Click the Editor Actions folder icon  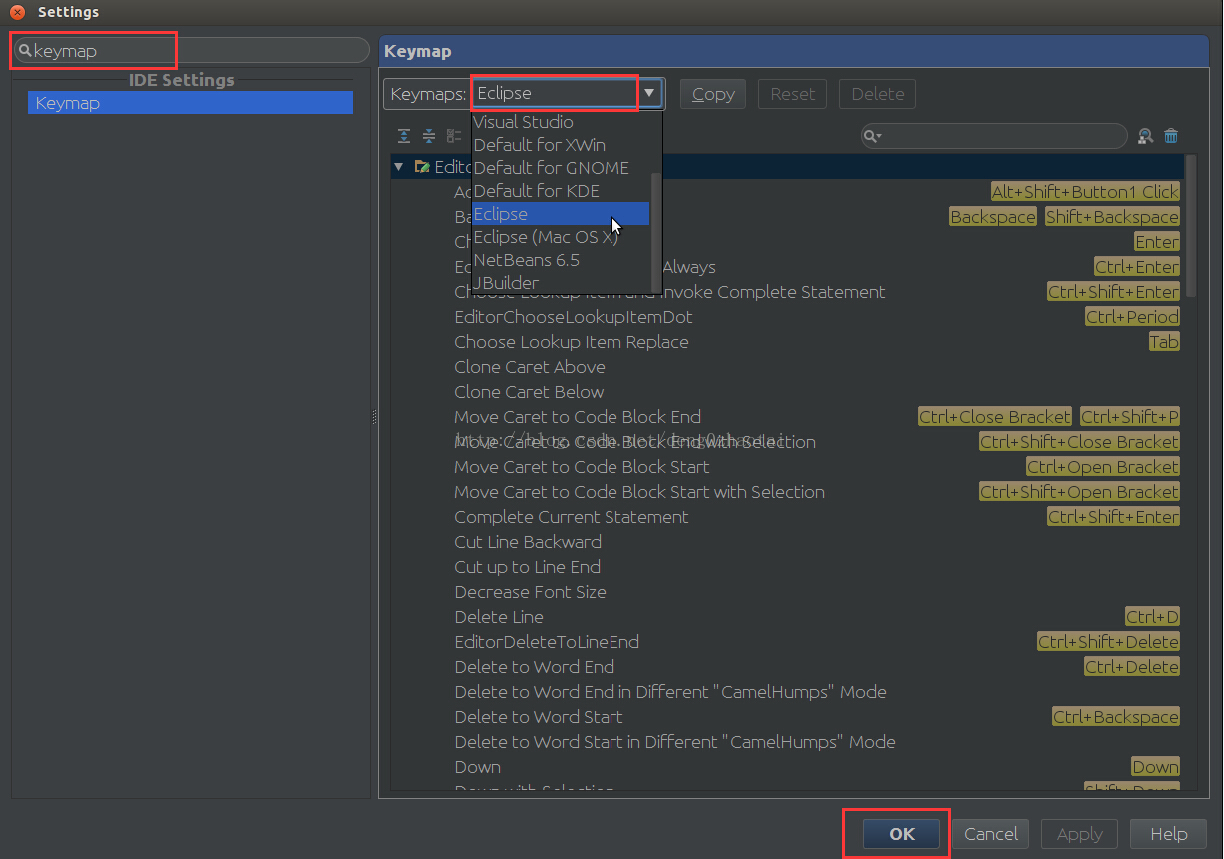pyautogui.click(x=422, y=167)
